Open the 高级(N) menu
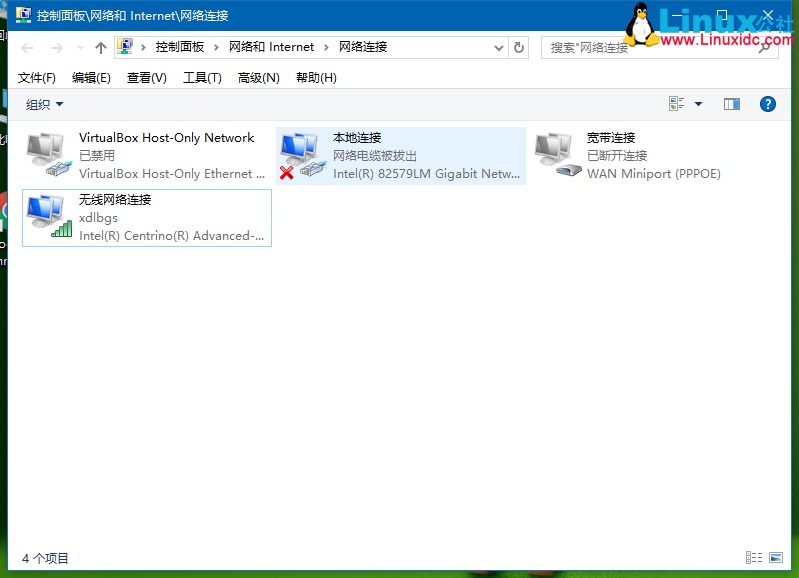 click(x=258, y=78)
